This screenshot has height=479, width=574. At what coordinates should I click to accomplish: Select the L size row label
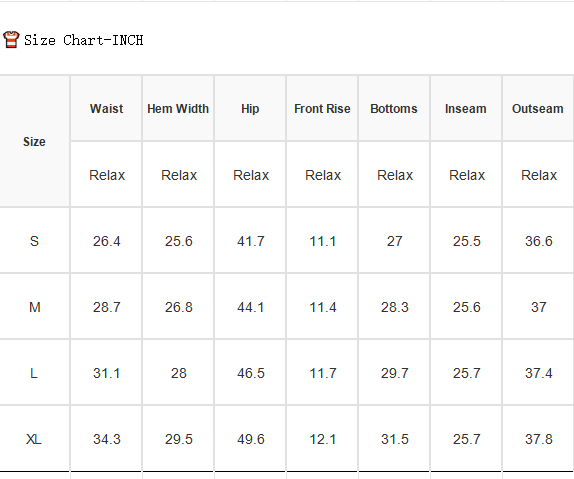pyautogui.click(x=34, y=373)
